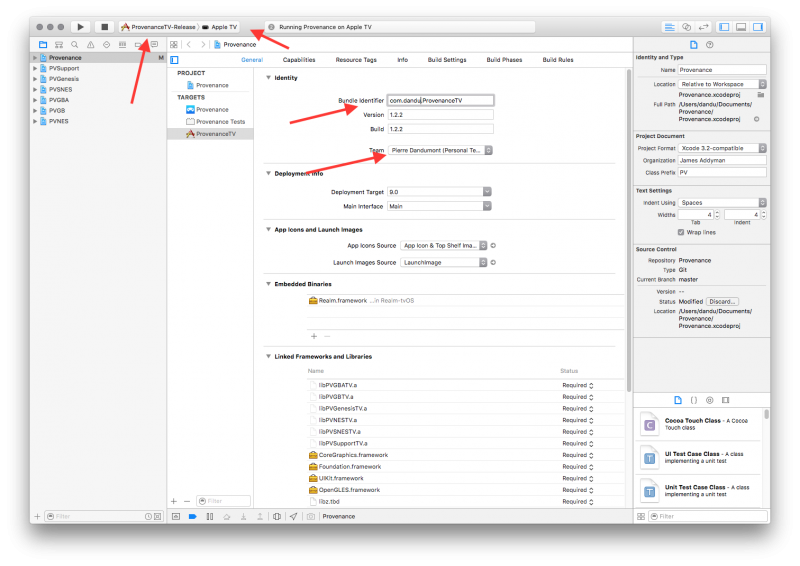Select the Provenance project under PROJECT
Viewport: 800px width, 566px height.
click(210, 85)
